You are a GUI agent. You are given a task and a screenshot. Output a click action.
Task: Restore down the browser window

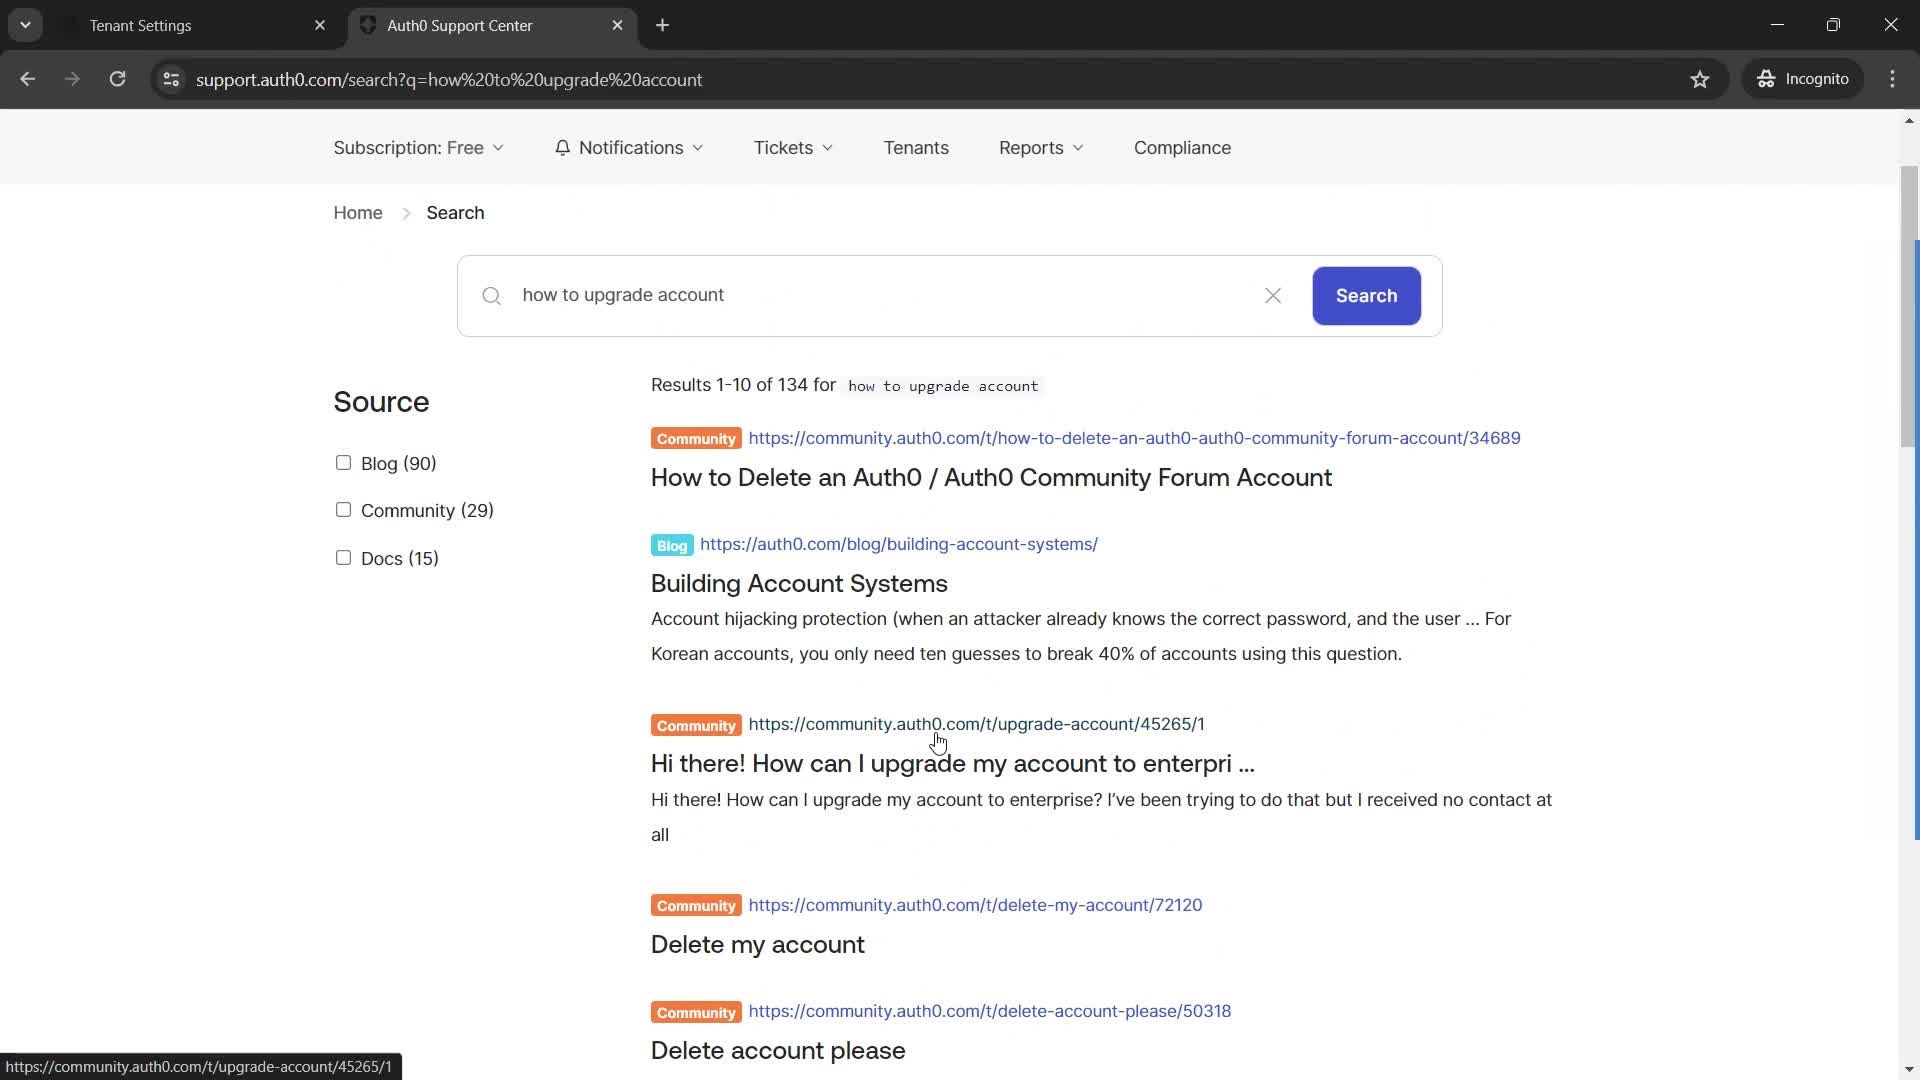tap(1833, 25)
